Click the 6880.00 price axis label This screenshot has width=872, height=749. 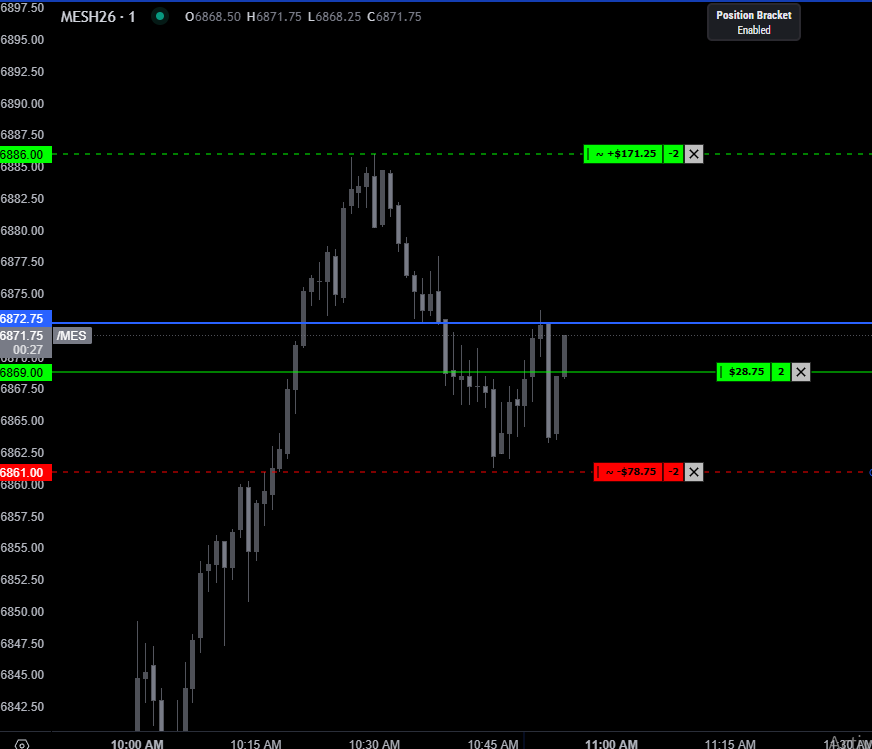point(22,230)
